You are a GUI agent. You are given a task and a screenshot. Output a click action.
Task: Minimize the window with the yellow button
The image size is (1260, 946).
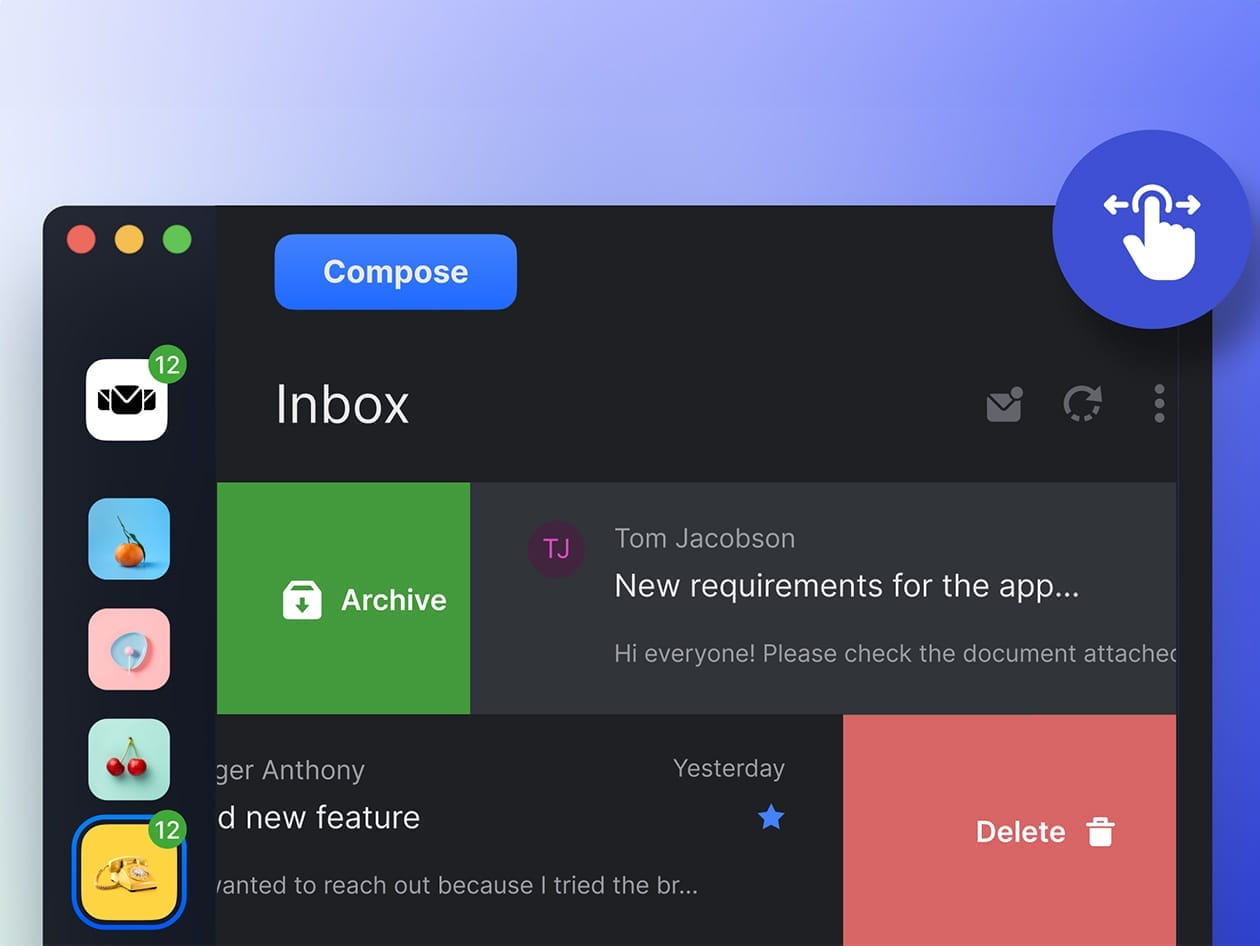129,240
